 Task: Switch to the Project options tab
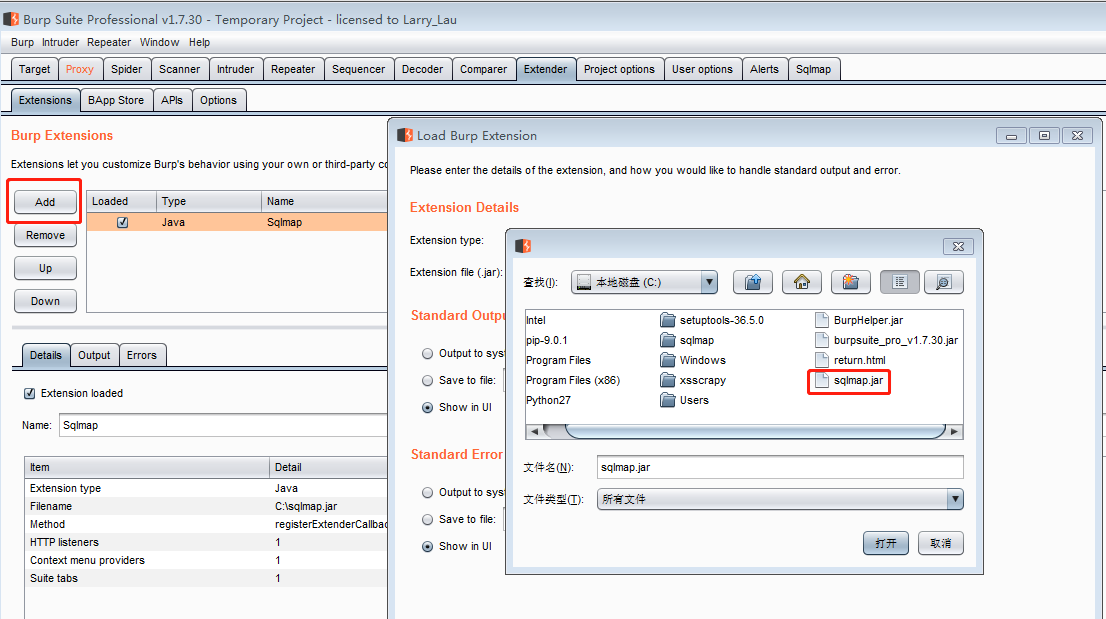click(x=619, y=69)
